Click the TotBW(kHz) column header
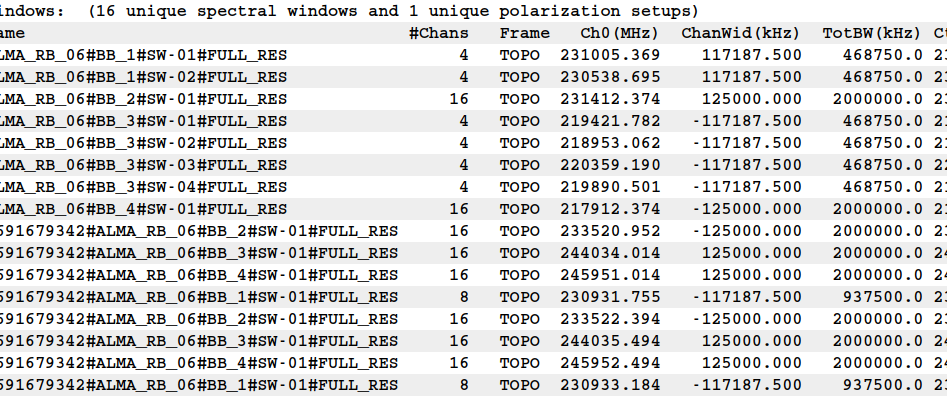This screenshot has width=947, height=396. [872, 33]
